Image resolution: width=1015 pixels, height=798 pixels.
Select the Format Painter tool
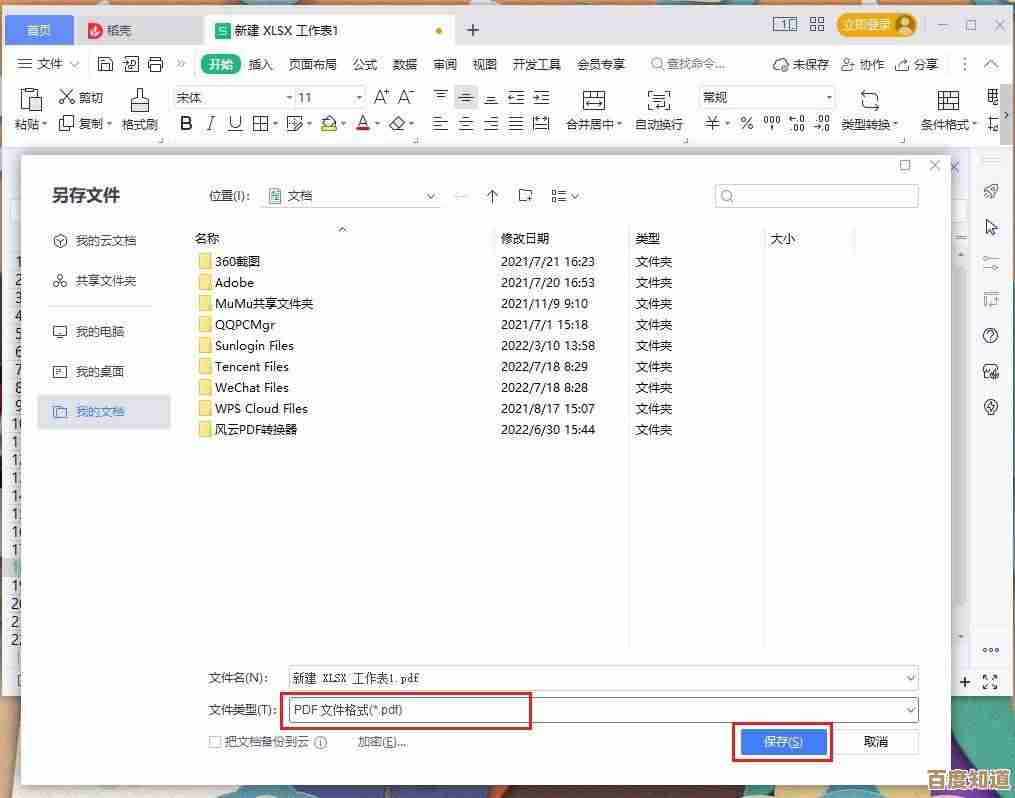point(140,109)
